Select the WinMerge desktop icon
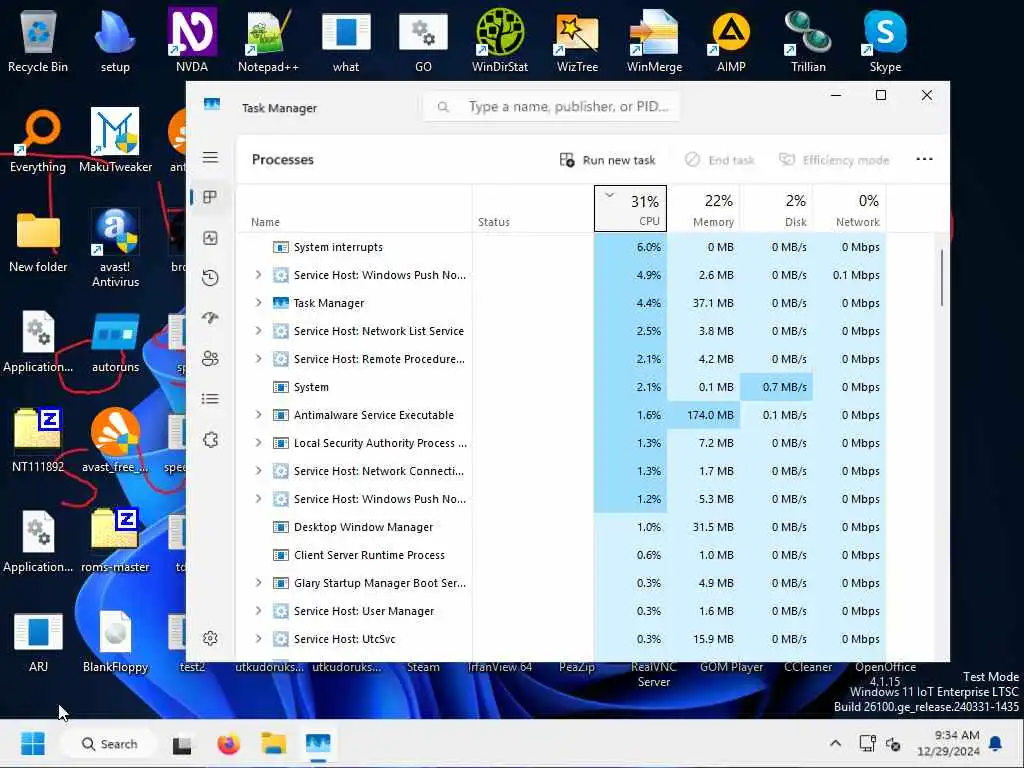Screen dimensions: 1024x768 pos(654,39)
